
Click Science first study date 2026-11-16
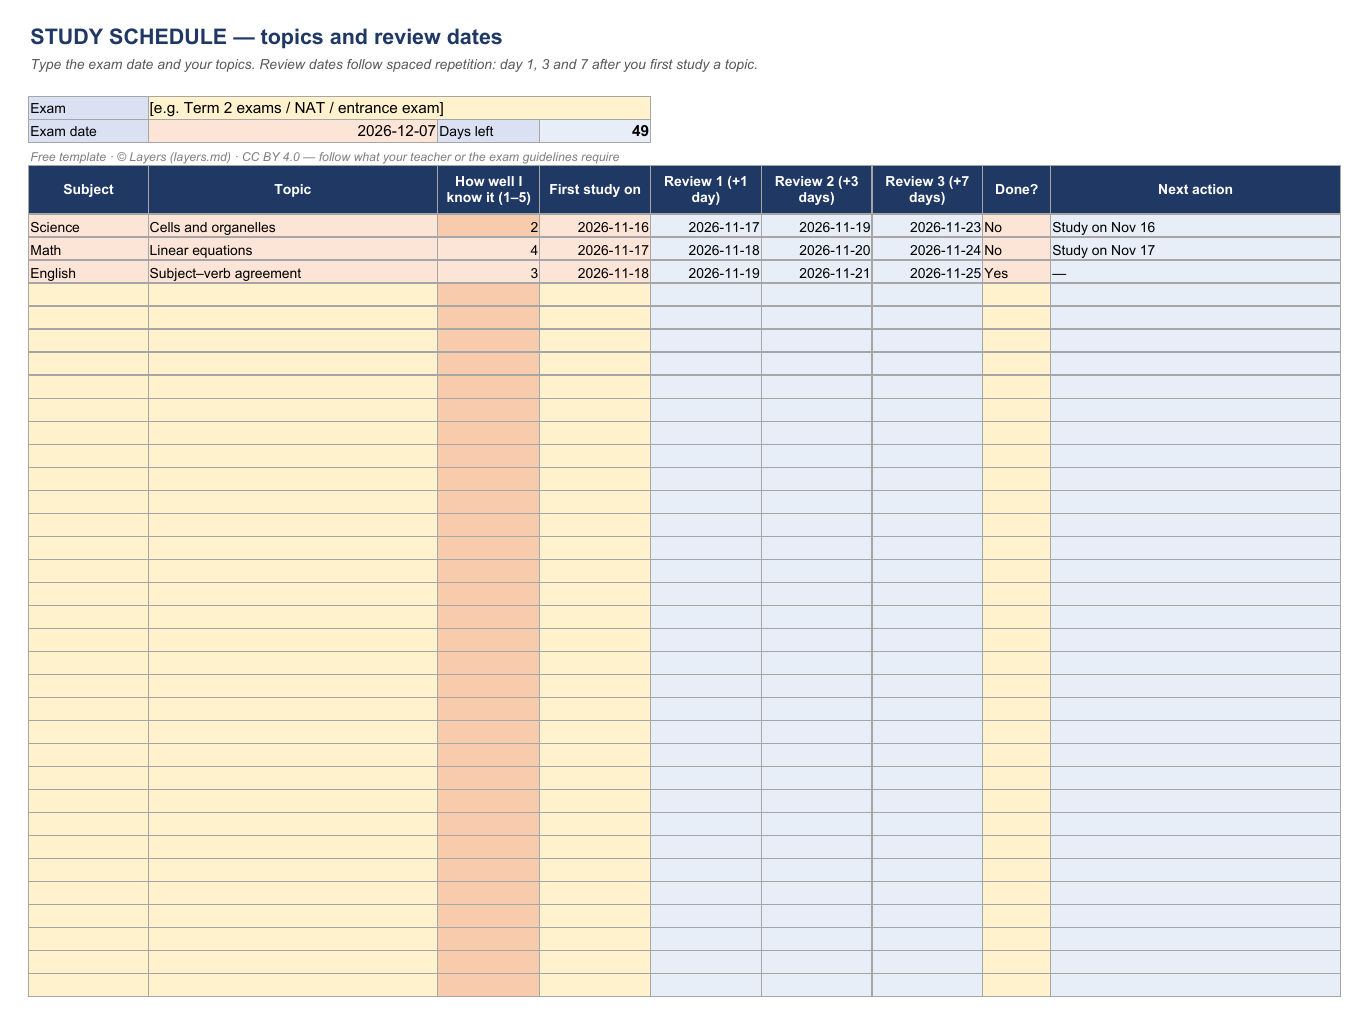pyautogui.click(x=595, y=227)
